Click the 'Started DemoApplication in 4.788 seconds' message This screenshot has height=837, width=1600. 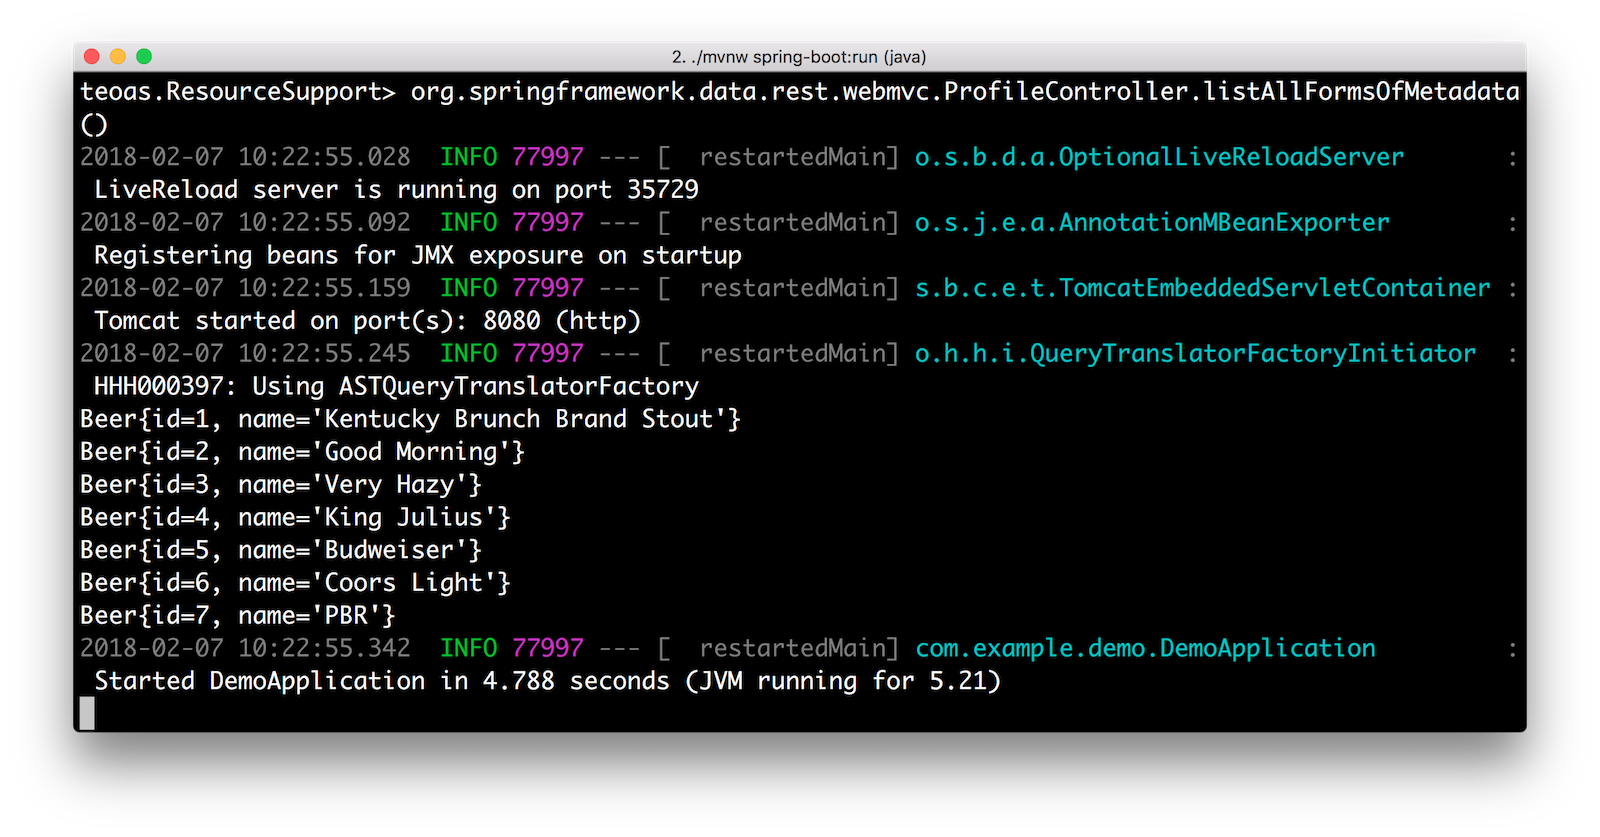(547, 681)
